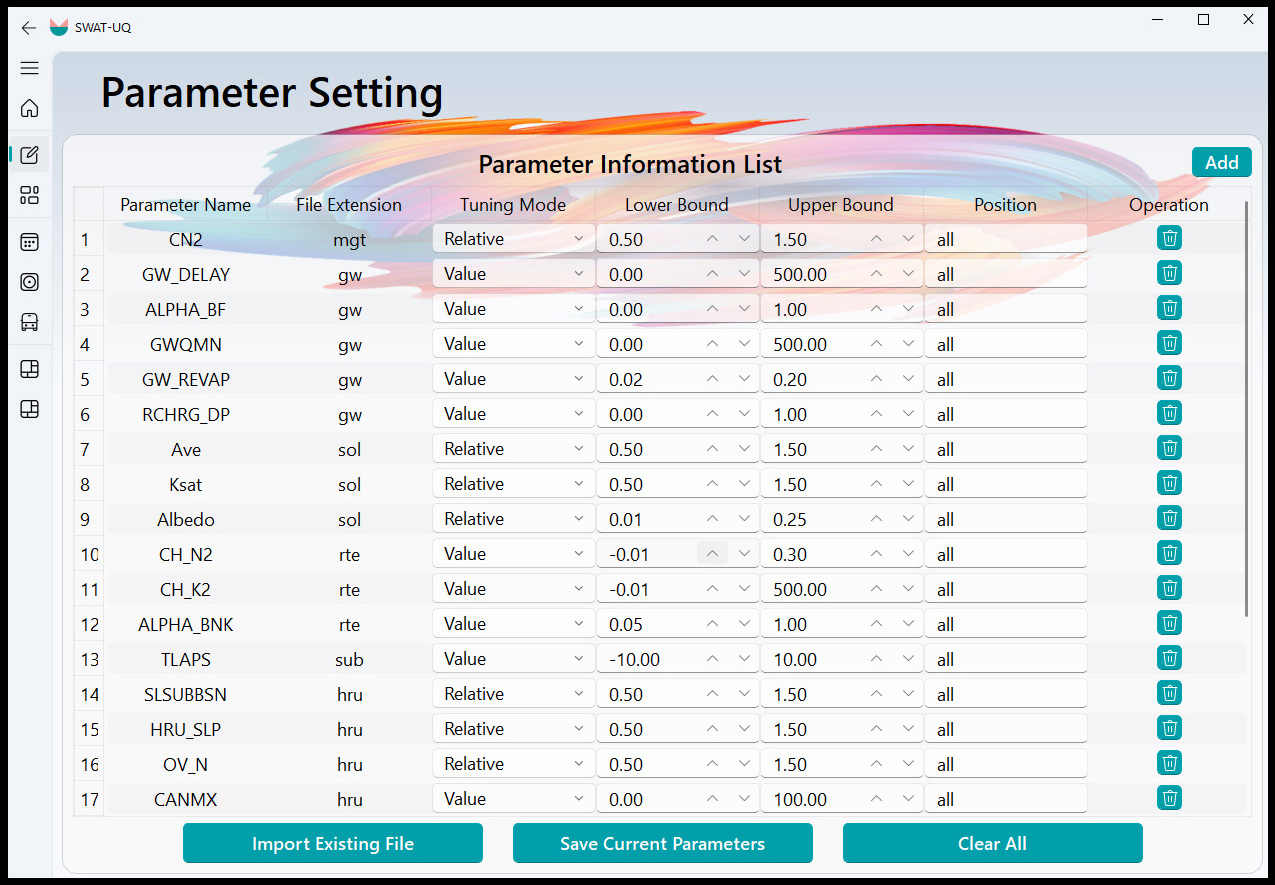Select the SLSUBBSN parameter name cell
Image resolution: width=1275 pixels, height=885 pixels.
185,694
